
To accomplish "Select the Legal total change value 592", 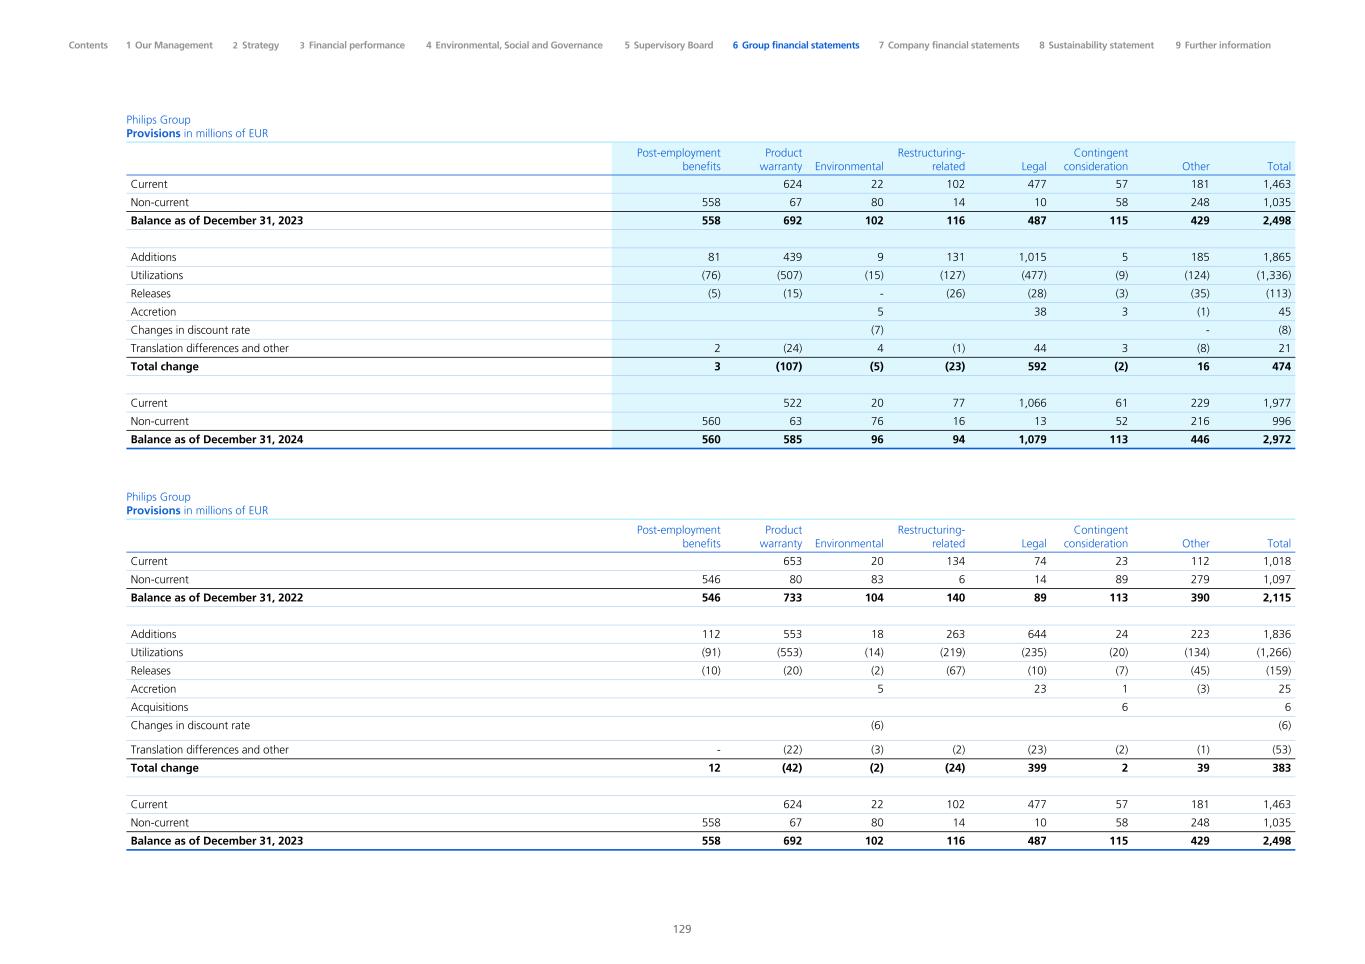I will pyautogui.click(x=1037, y=366).
